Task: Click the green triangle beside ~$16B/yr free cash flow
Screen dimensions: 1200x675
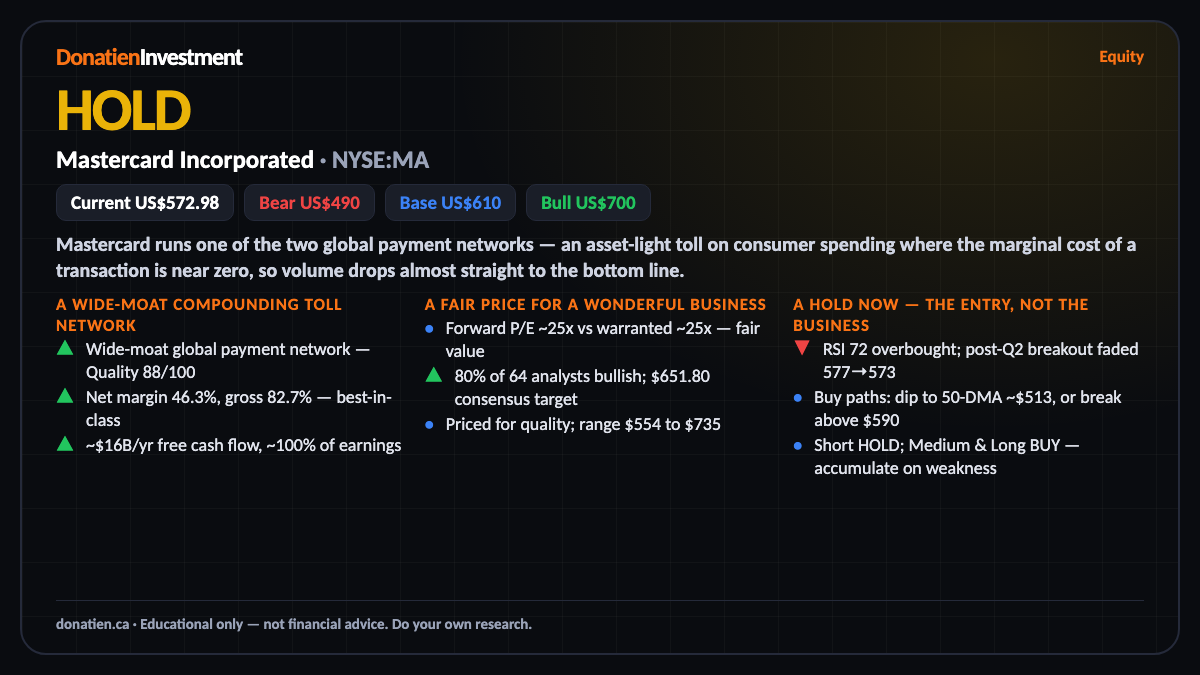Action: coord(65,445)
